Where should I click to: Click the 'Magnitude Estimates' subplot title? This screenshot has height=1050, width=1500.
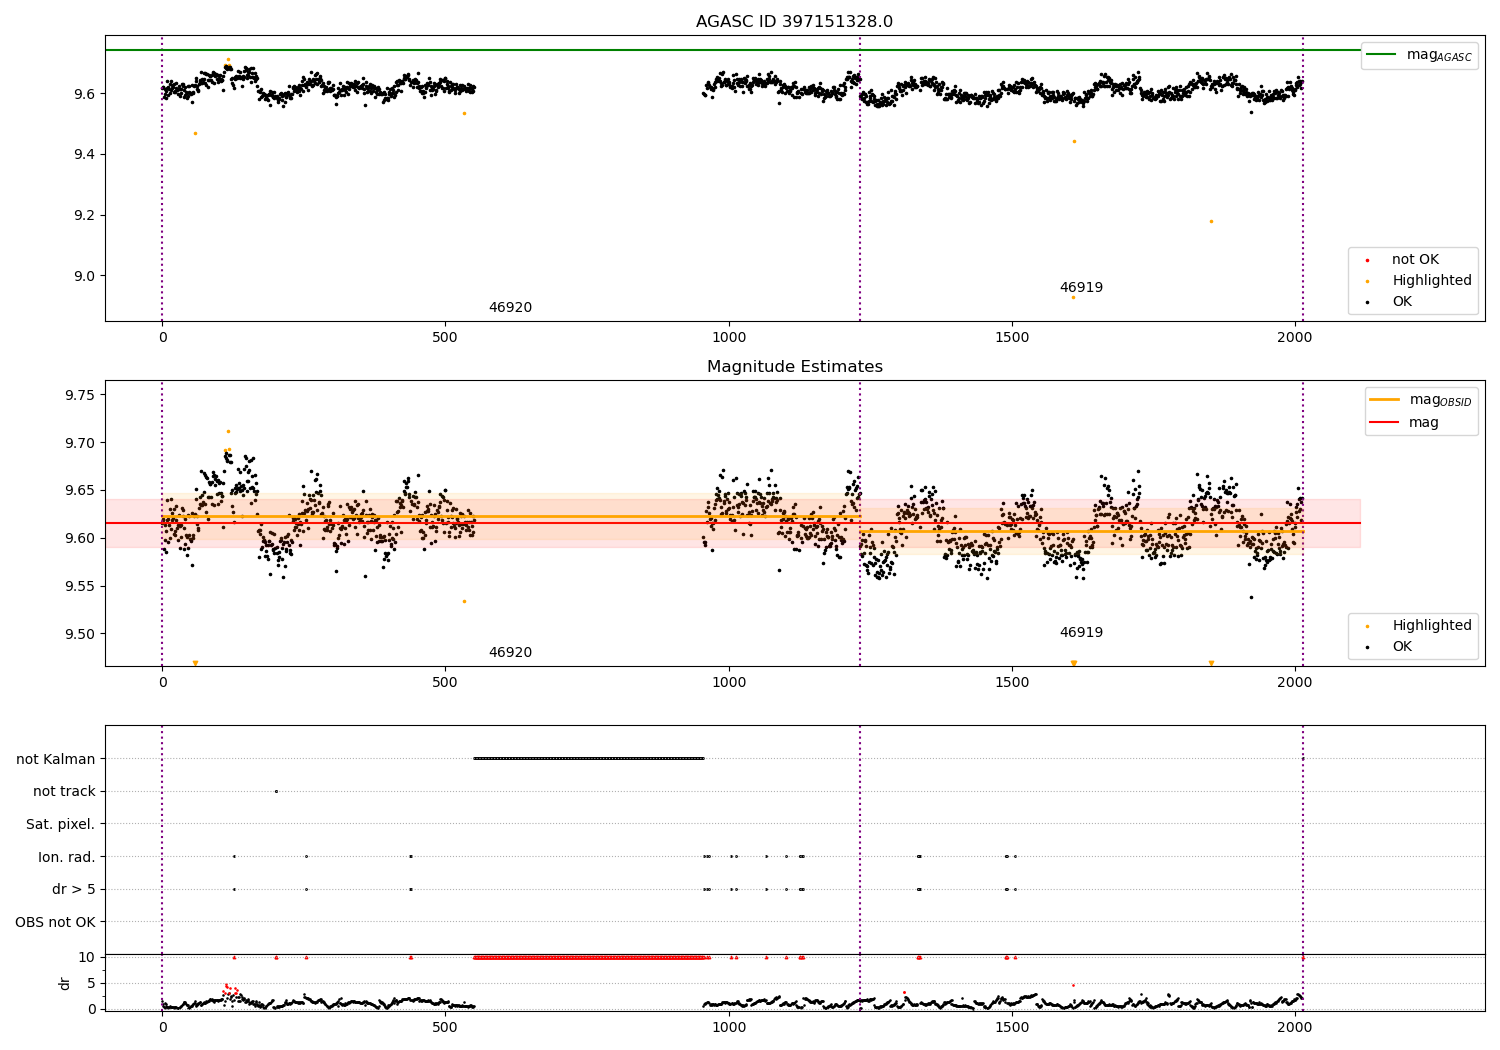pyautogui.click(x=795, y=367)
